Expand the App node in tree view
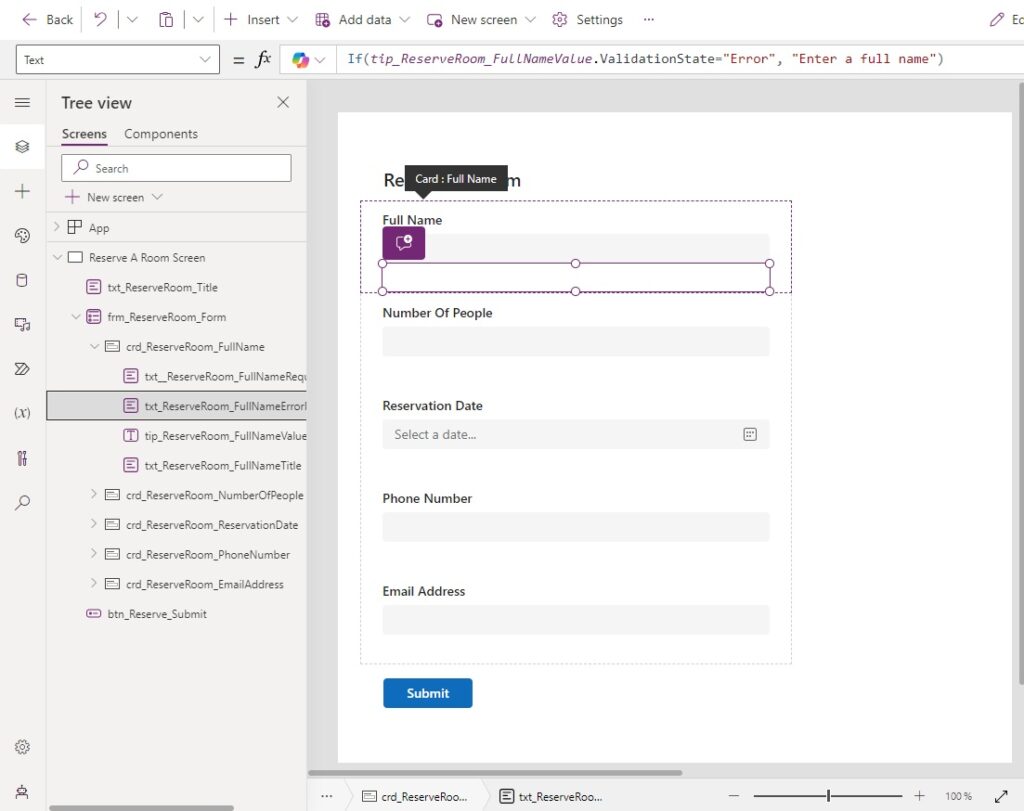 point(57,227)
